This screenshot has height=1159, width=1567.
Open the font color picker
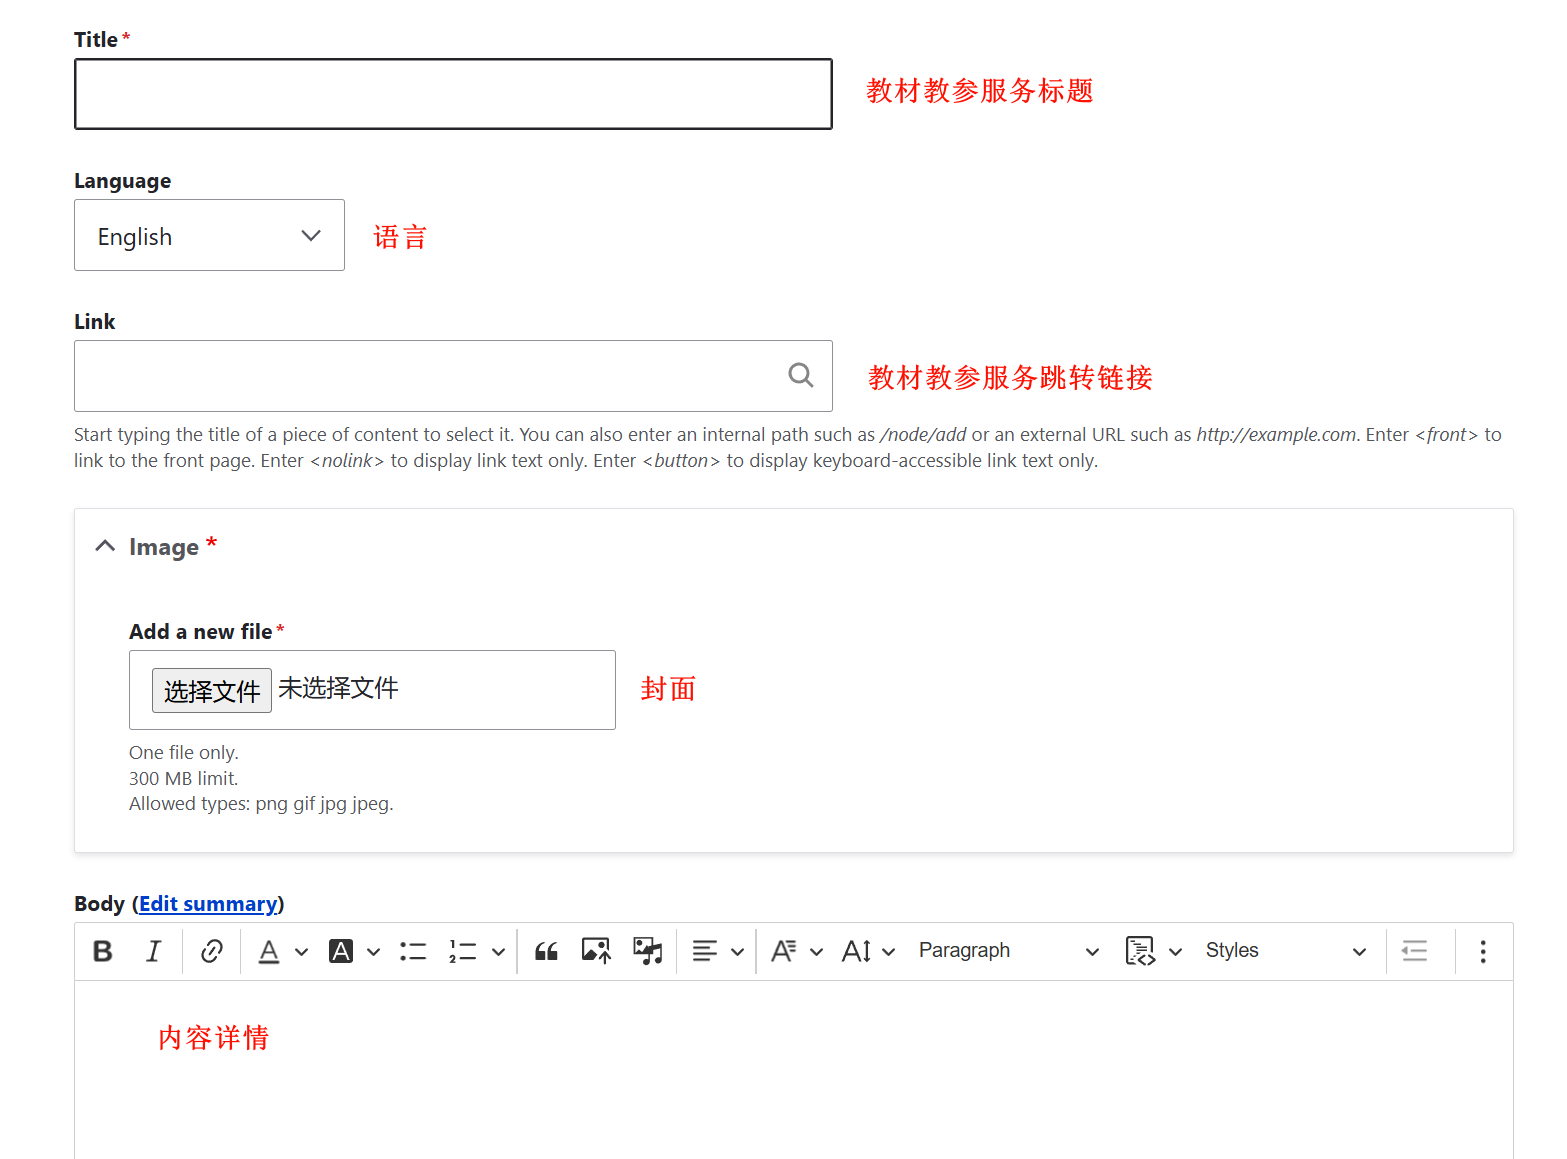(x=282, y=951)
